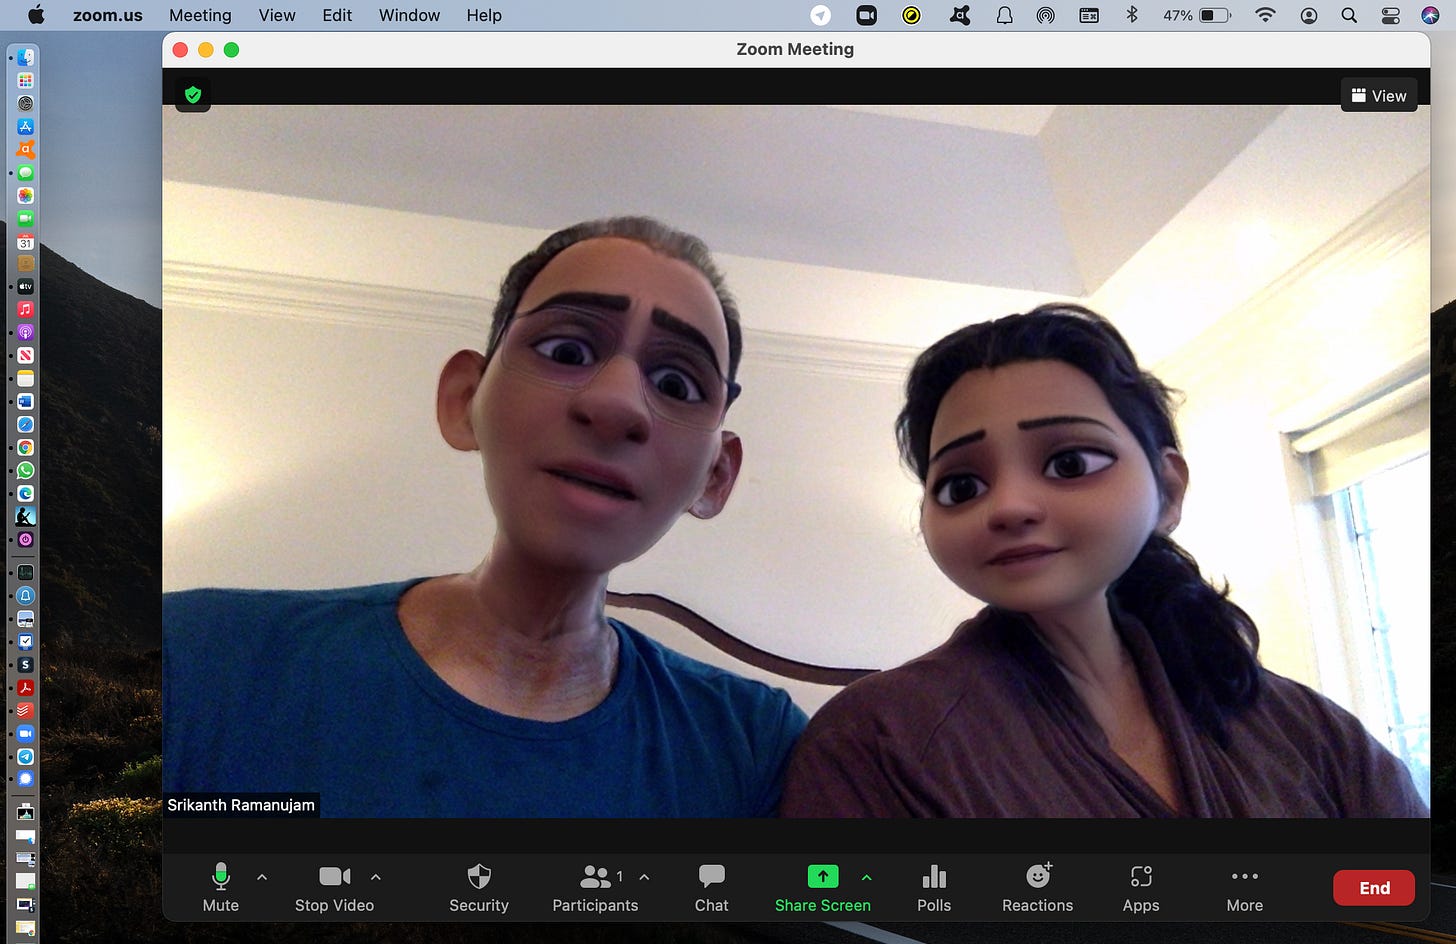Expand Share Screen options caret
The image size is (1456, 944).
click(x=866, y=877)
